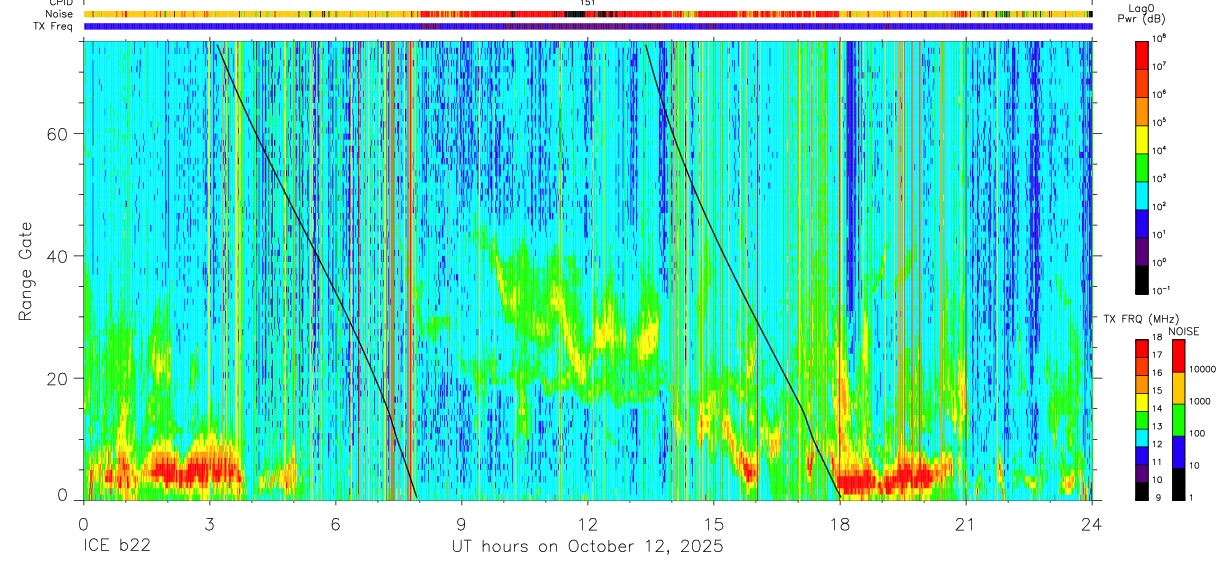Click the 10000 label on the NOISE legend
The image size is (1228, 567).
(x=1204, y=368)
